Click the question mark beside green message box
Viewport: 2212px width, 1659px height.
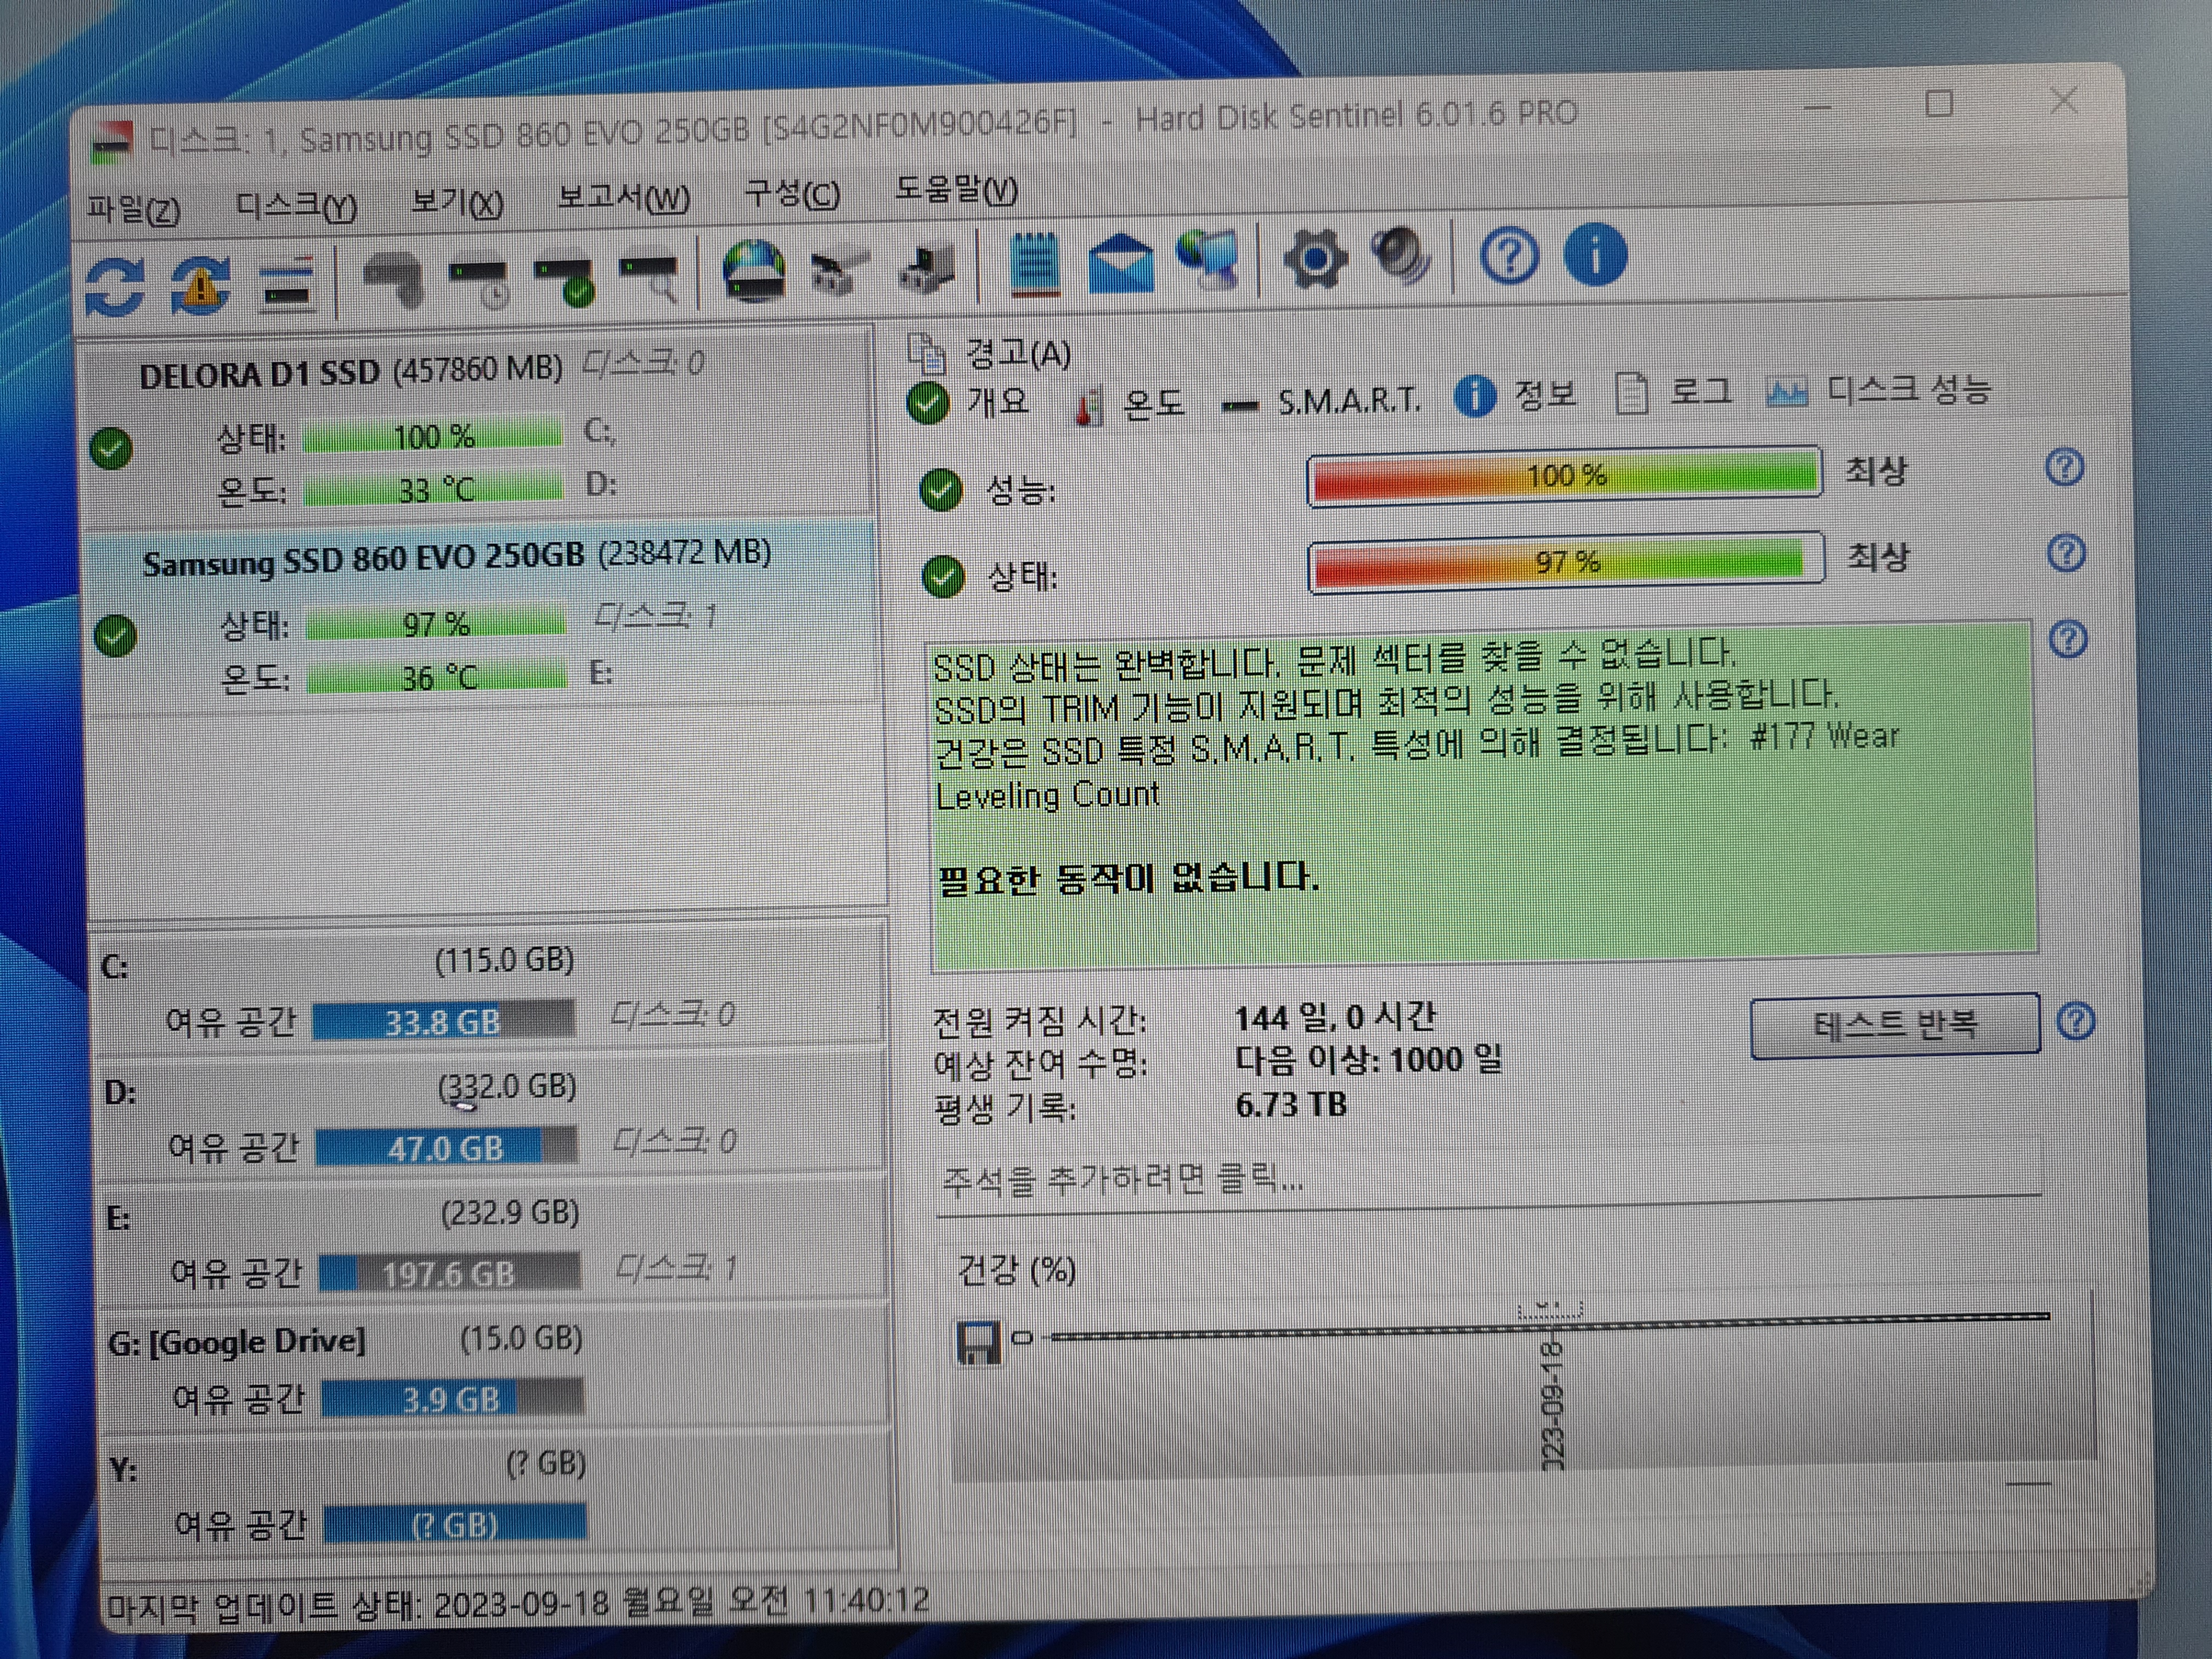point(2068,639)
